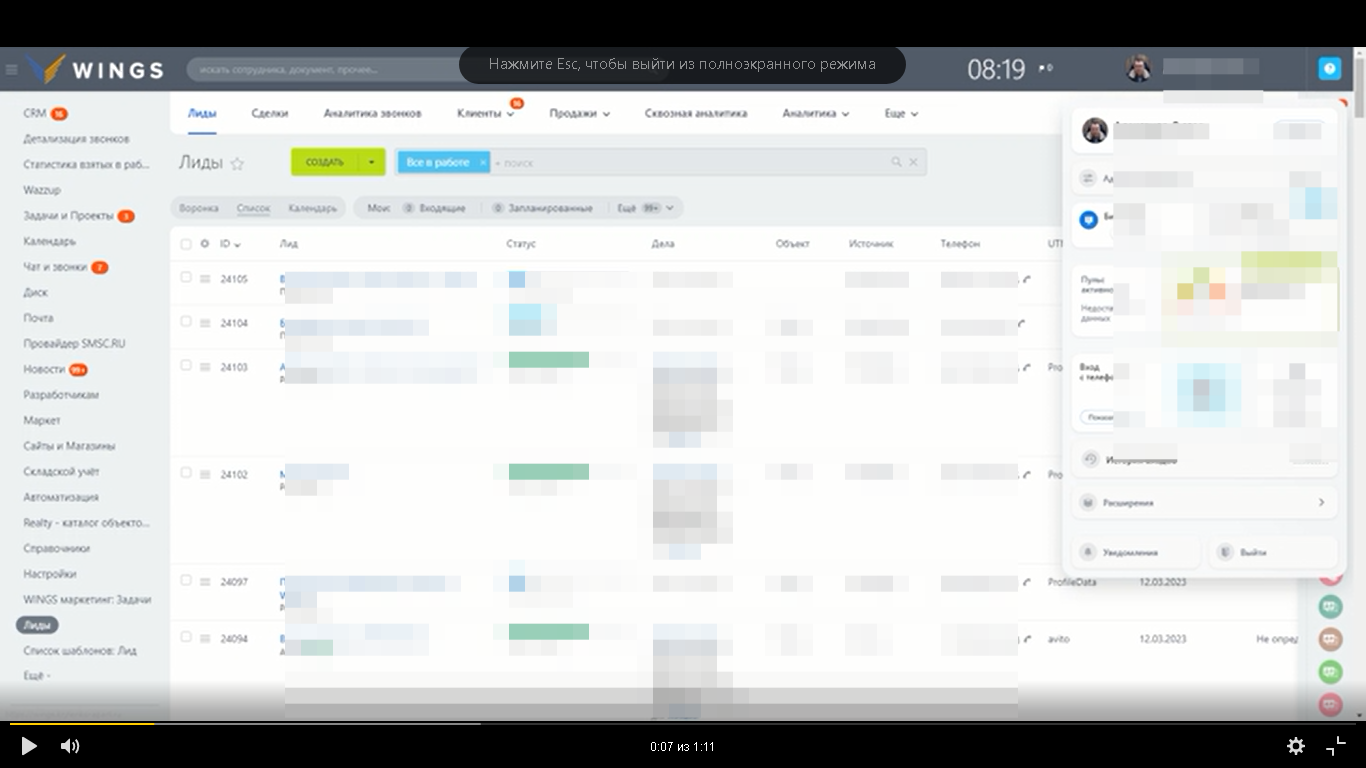Switch to Календарь view next to Список
1366x768 pixels.
pyautogui.click(x=313, y=208)
